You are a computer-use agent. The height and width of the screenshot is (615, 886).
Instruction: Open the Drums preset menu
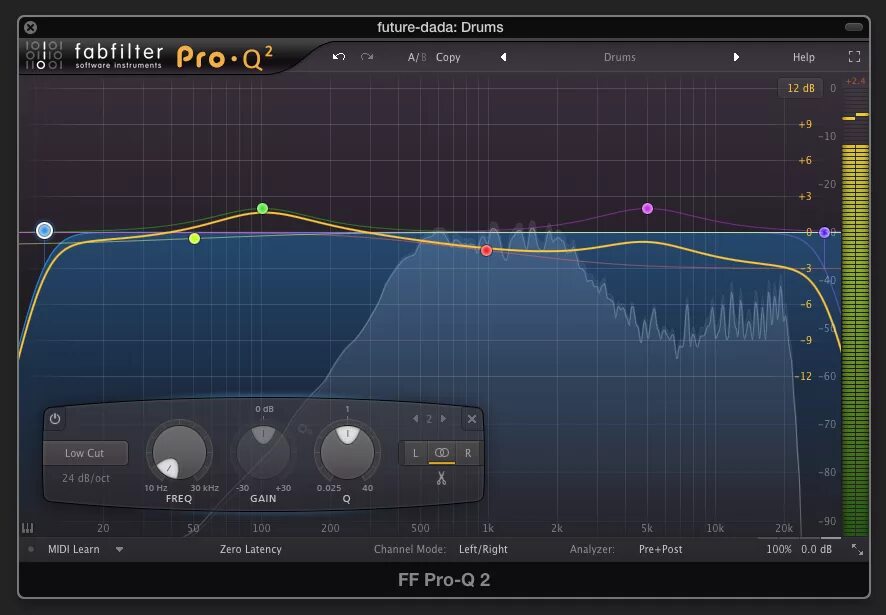[620, 57]
